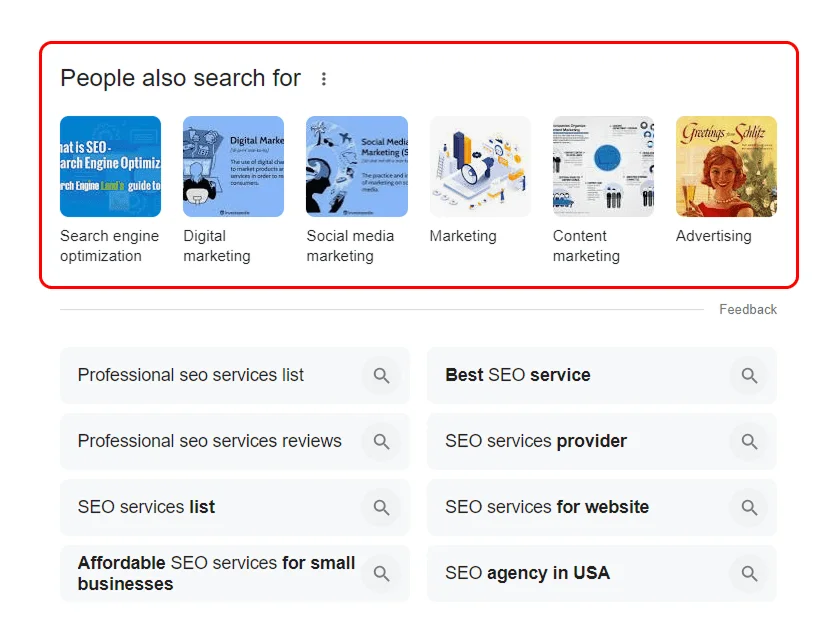Click the magnifier icon next to Professional seo services reviews
Viewport: 838px width, 630px height.
point(381,441)
